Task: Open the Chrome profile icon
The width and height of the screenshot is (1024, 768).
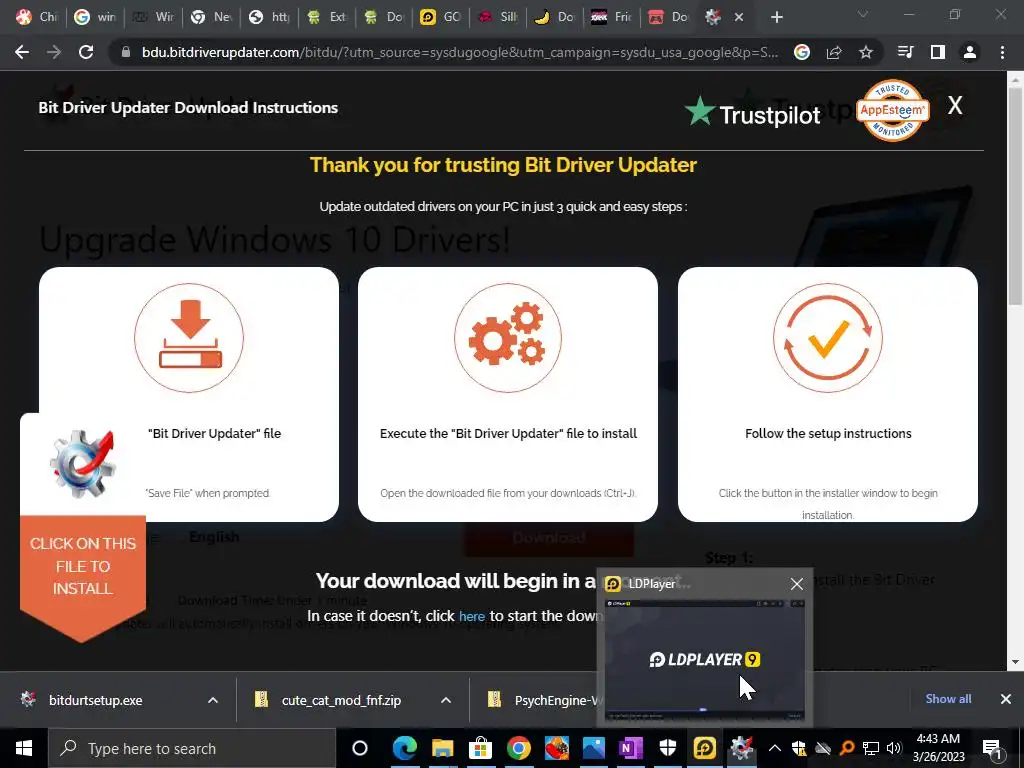Action: [x=970, y=52]
